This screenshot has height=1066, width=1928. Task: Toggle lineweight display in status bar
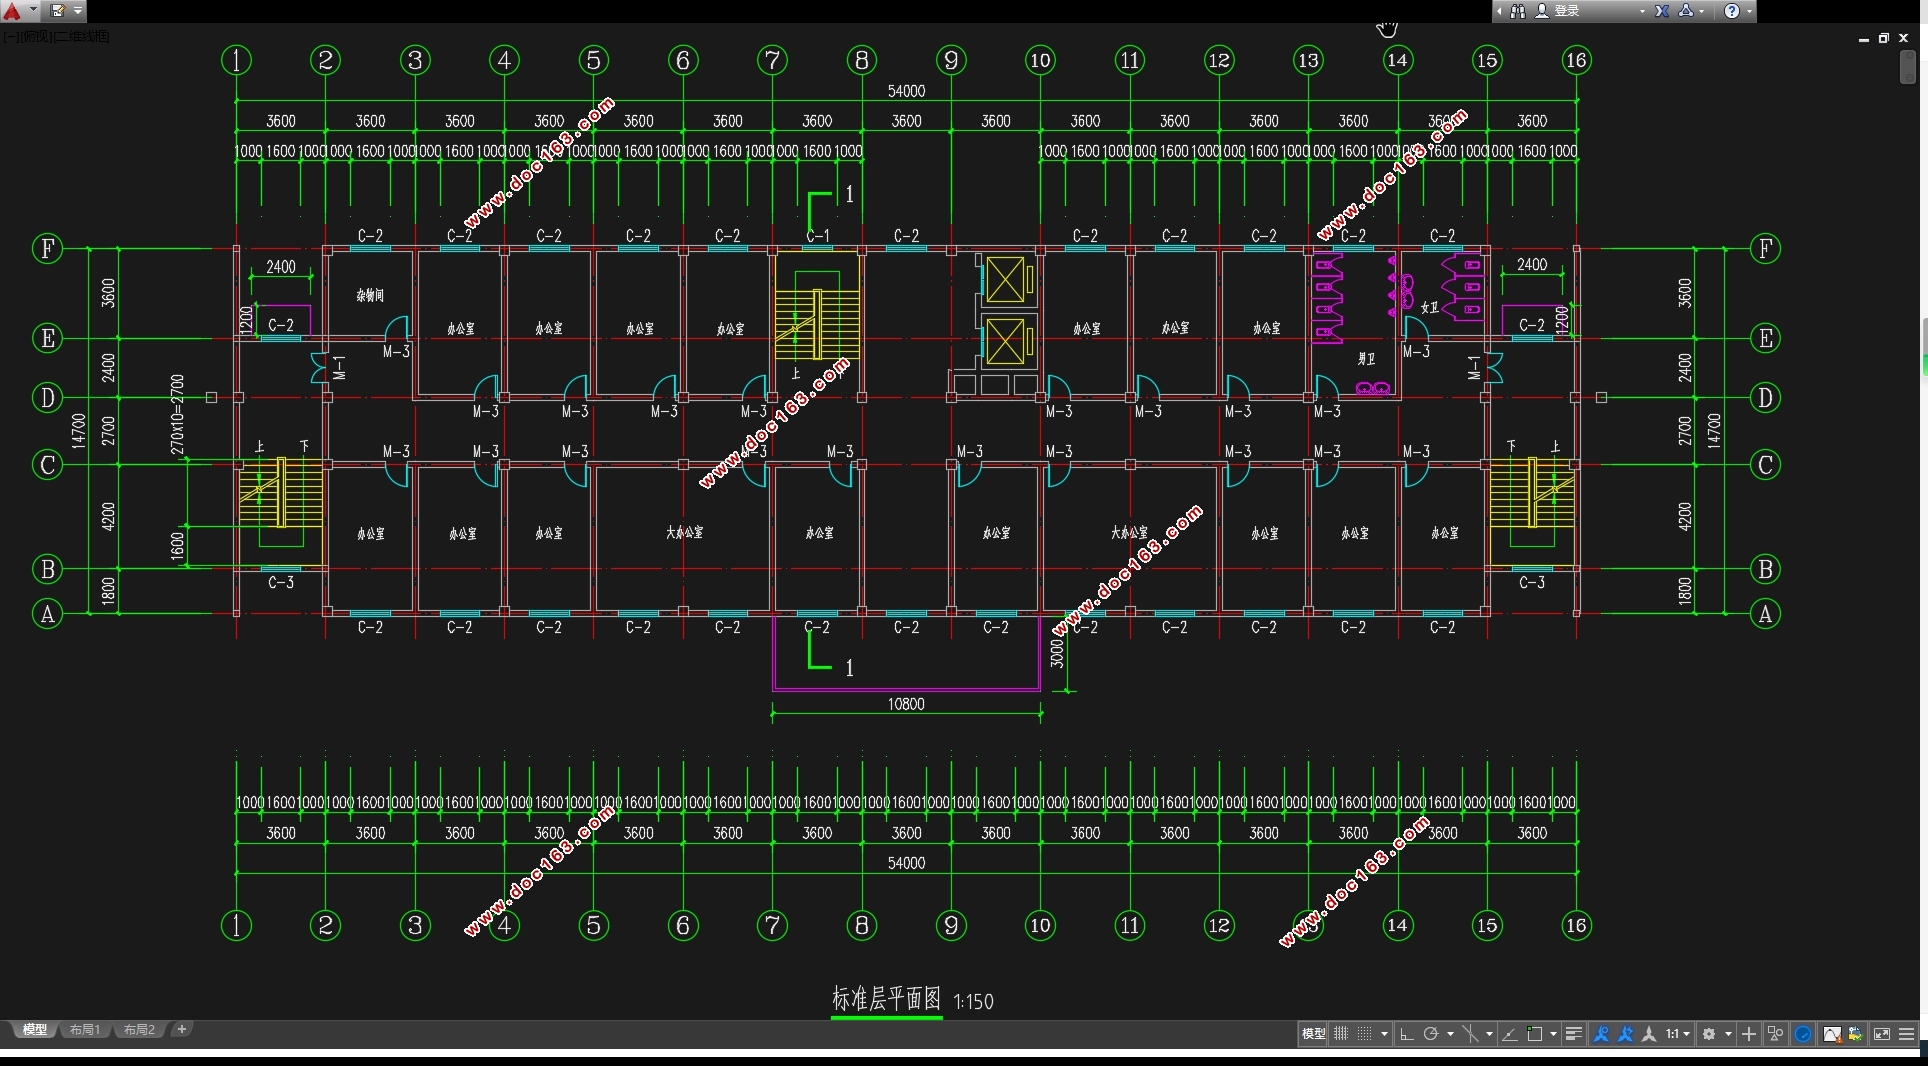[x=1573, y=1034]
